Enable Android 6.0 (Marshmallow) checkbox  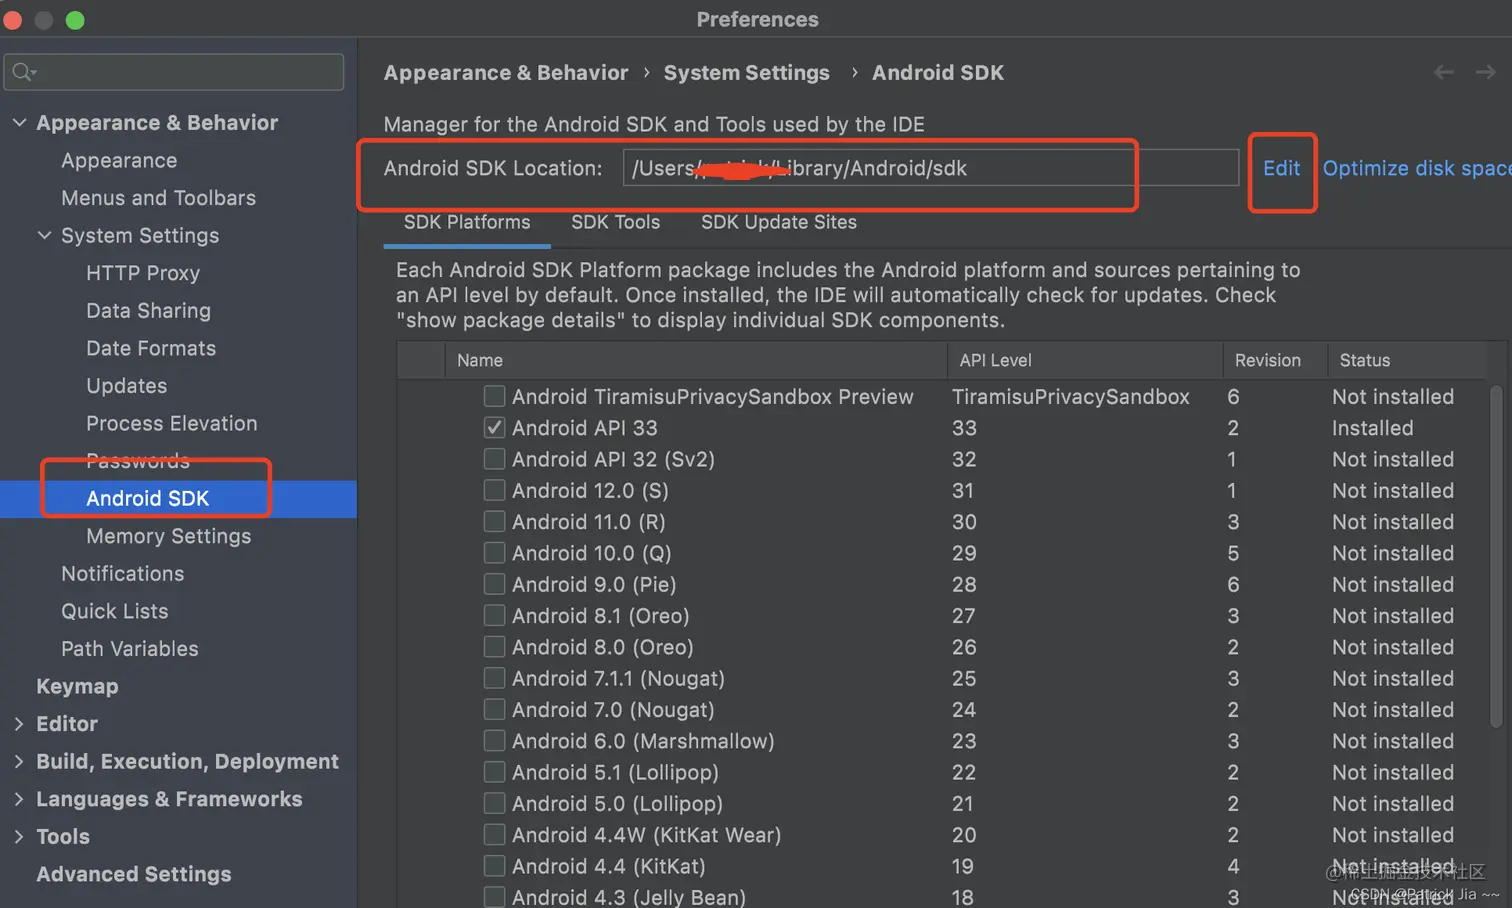[494, 741]
